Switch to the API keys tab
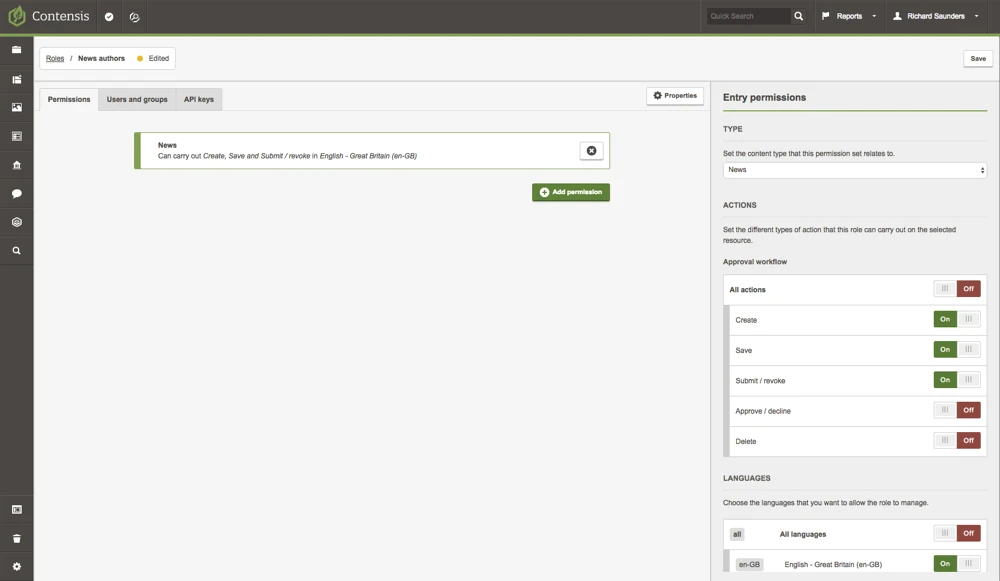Viewport: 1000px width, 581px height. click(x=198, y=99)
